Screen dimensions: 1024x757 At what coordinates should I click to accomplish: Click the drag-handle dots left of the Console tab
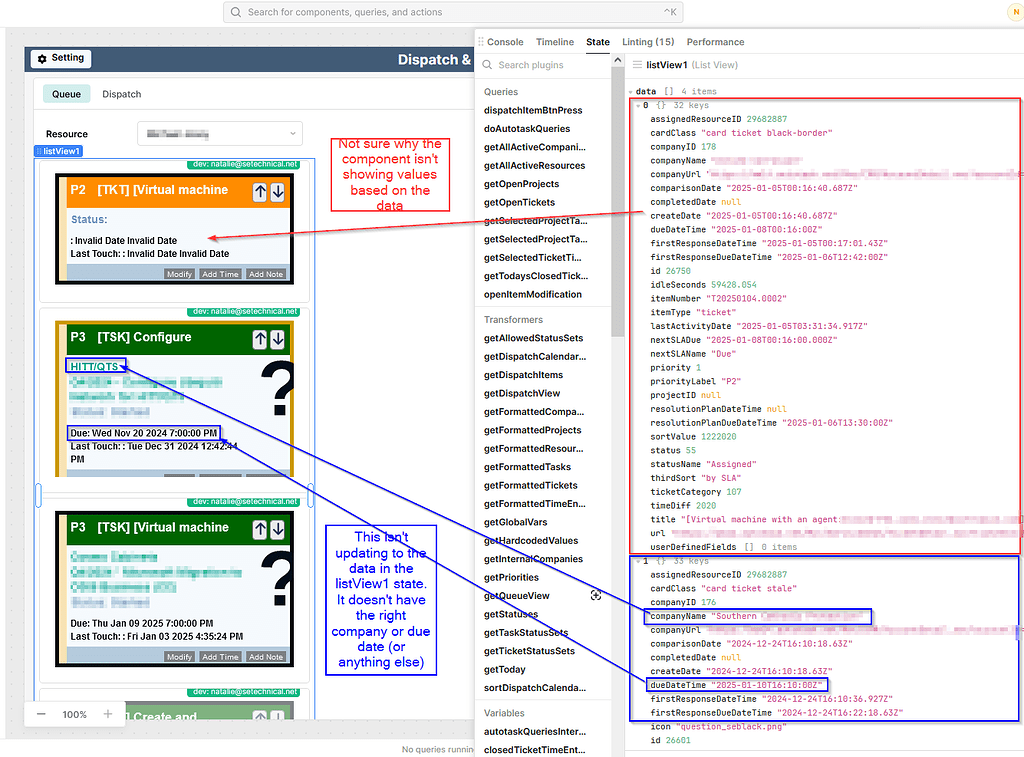tap(483, 41)
